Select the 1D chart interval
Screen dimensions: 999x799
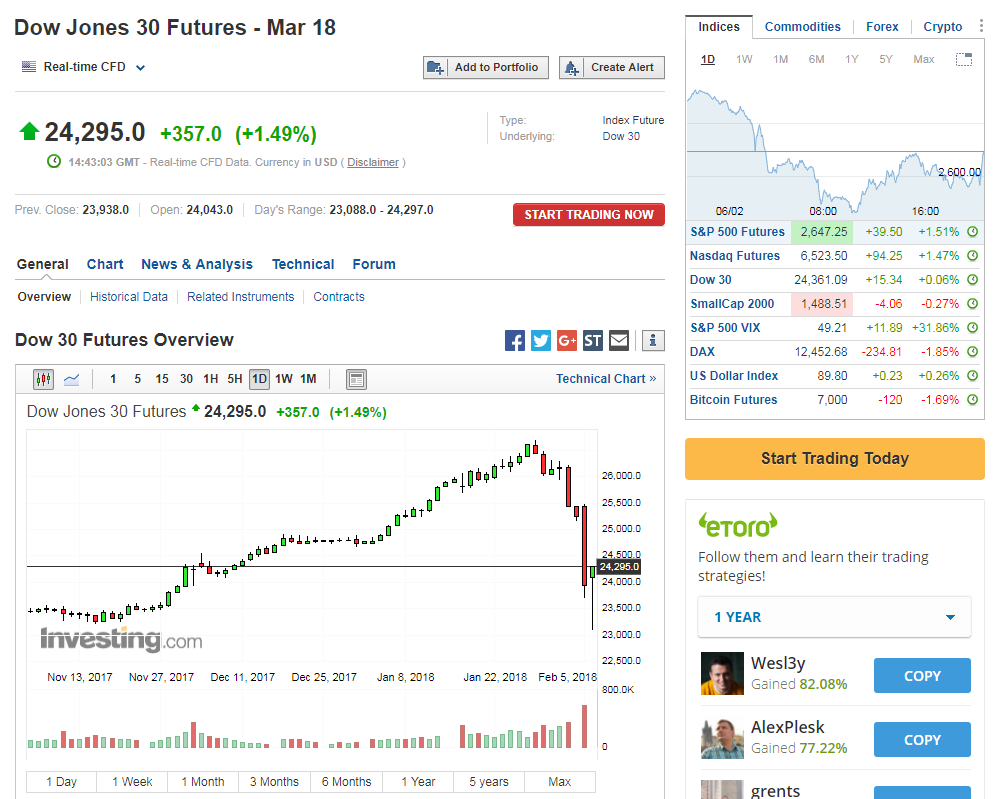click(x=259, y=379)
